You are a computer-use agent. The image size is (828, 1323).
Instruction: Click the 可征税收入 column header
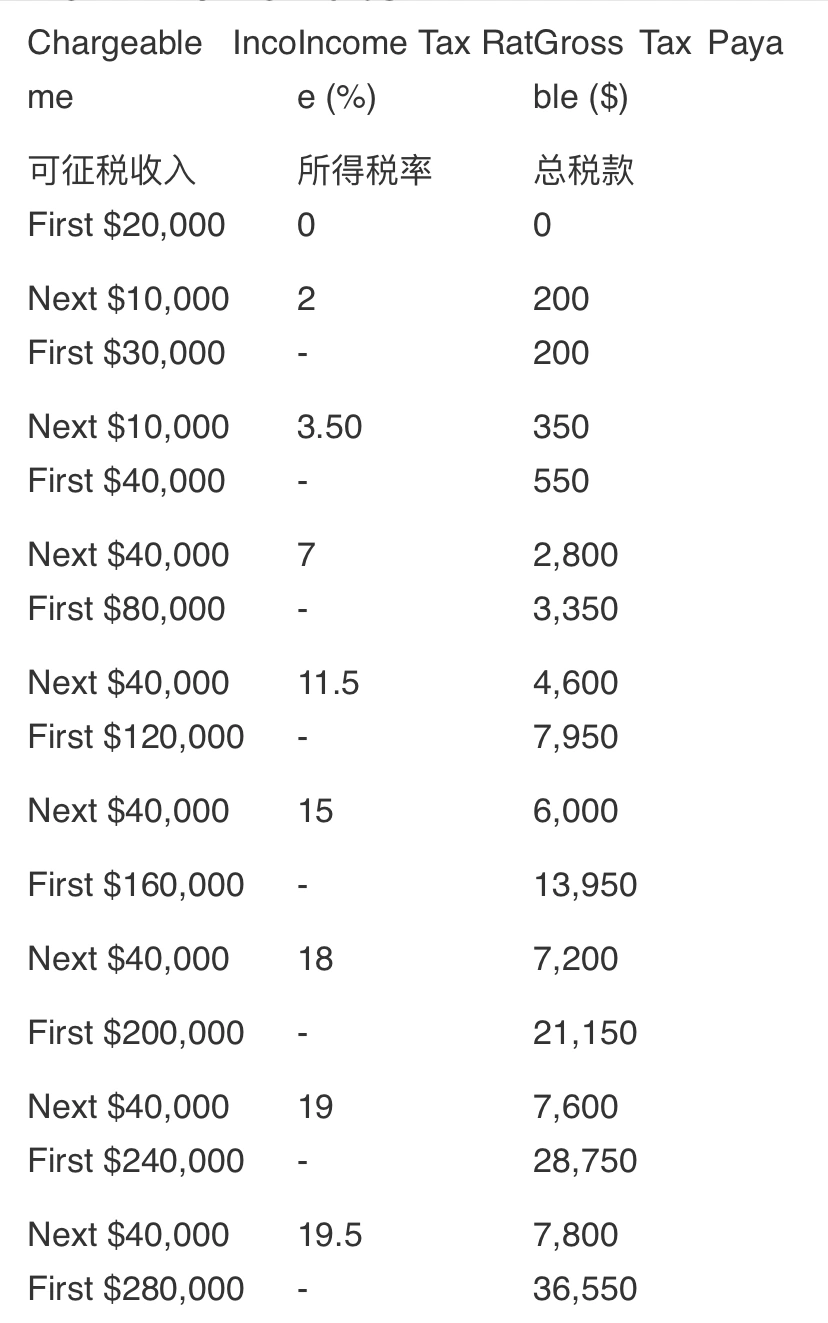click(112, 171)
